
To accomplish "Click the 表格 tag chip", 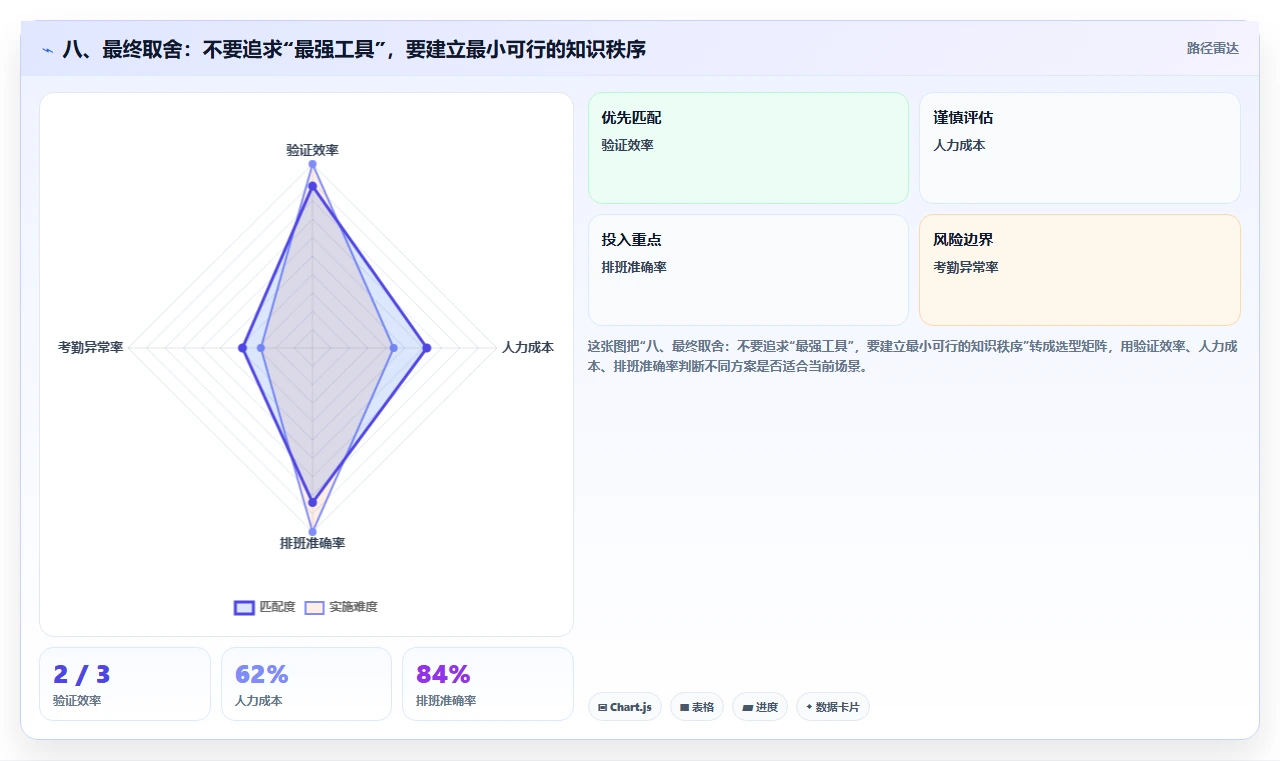I will [697, 707].
